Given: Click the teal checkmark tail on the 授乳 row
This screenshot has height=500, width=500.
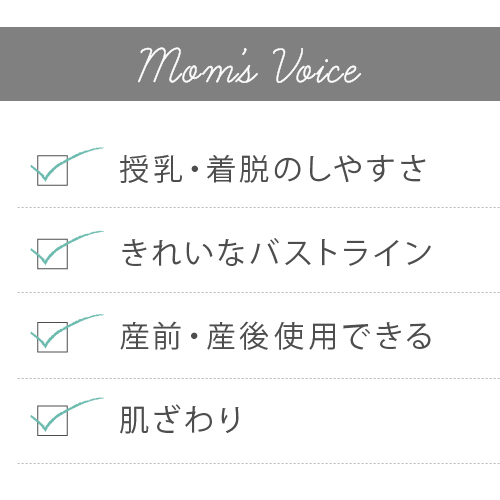Looking at the screenshot, I should tap(85, 154).
